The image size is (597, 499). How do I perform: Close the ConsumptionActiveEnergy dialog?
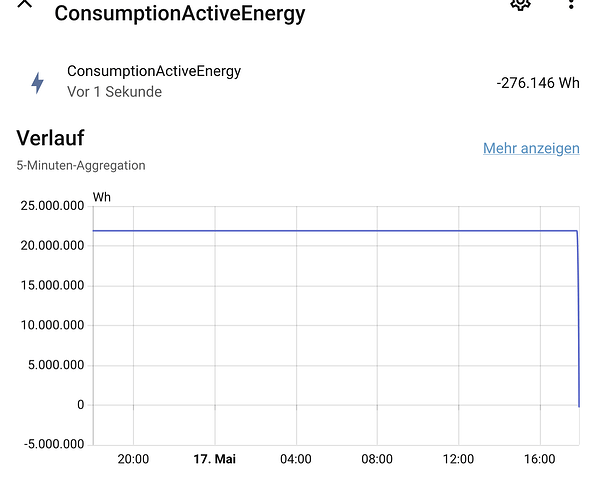click(x=25, y=3)
